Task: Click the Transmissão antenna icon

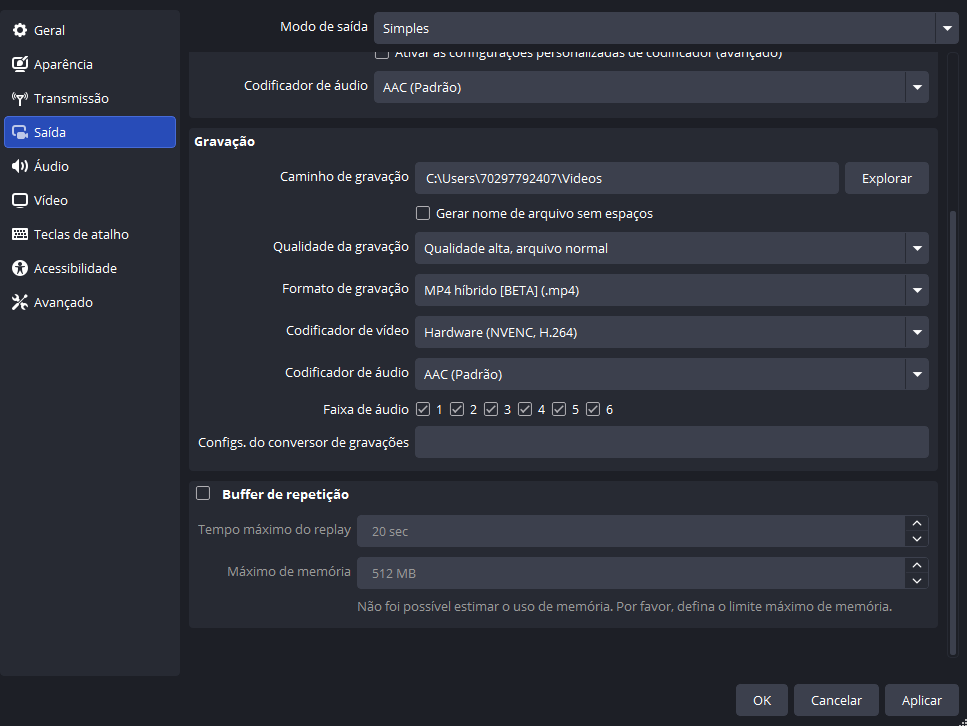Action: pos(20,98)
